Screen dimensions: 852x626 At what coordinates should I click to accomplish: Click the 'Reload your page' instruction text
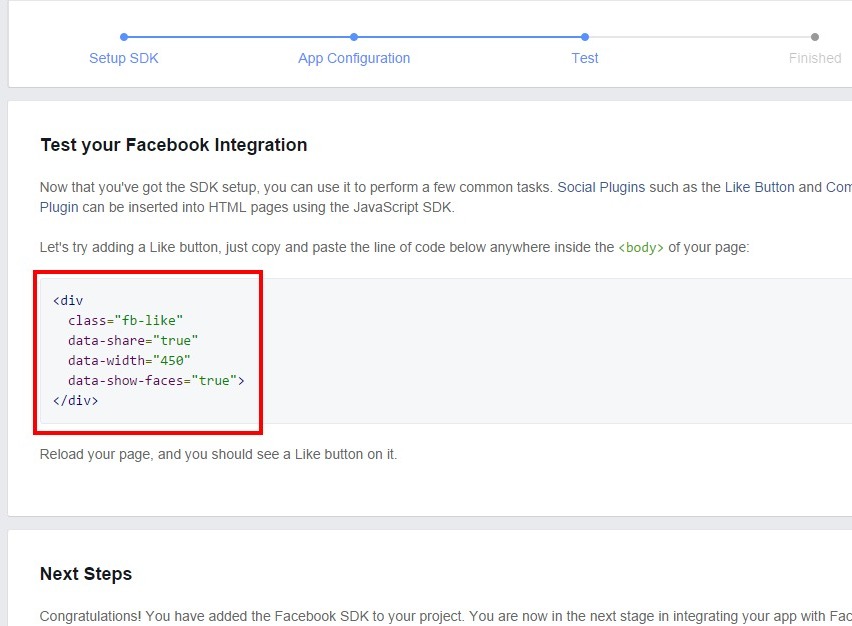coord(218,454)
